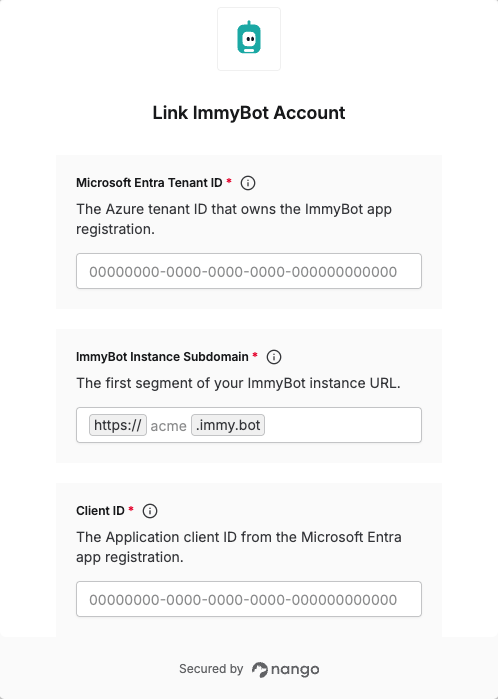The width and height of the screenshot is (498, 699).
Task: Open the Client ID info icon
Action: [150, 511]
